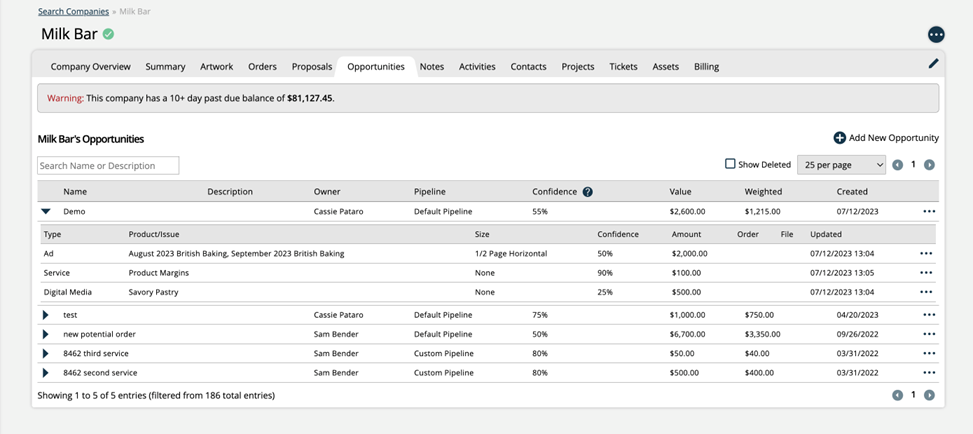Open the Orders tab

[x=262, y=66]
